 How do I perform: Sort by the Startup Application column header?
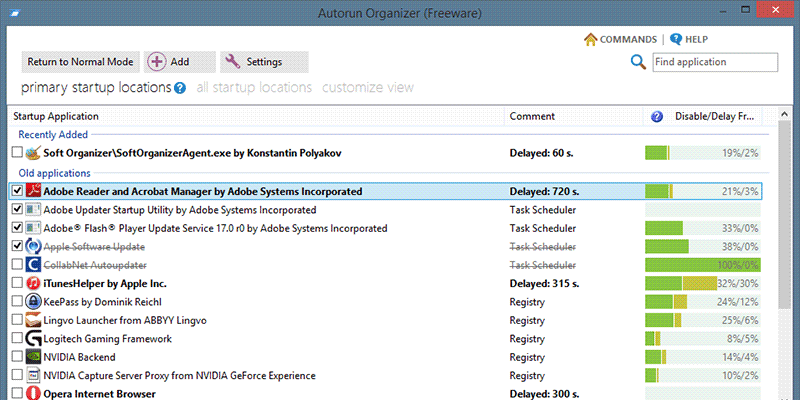point(56,117)
